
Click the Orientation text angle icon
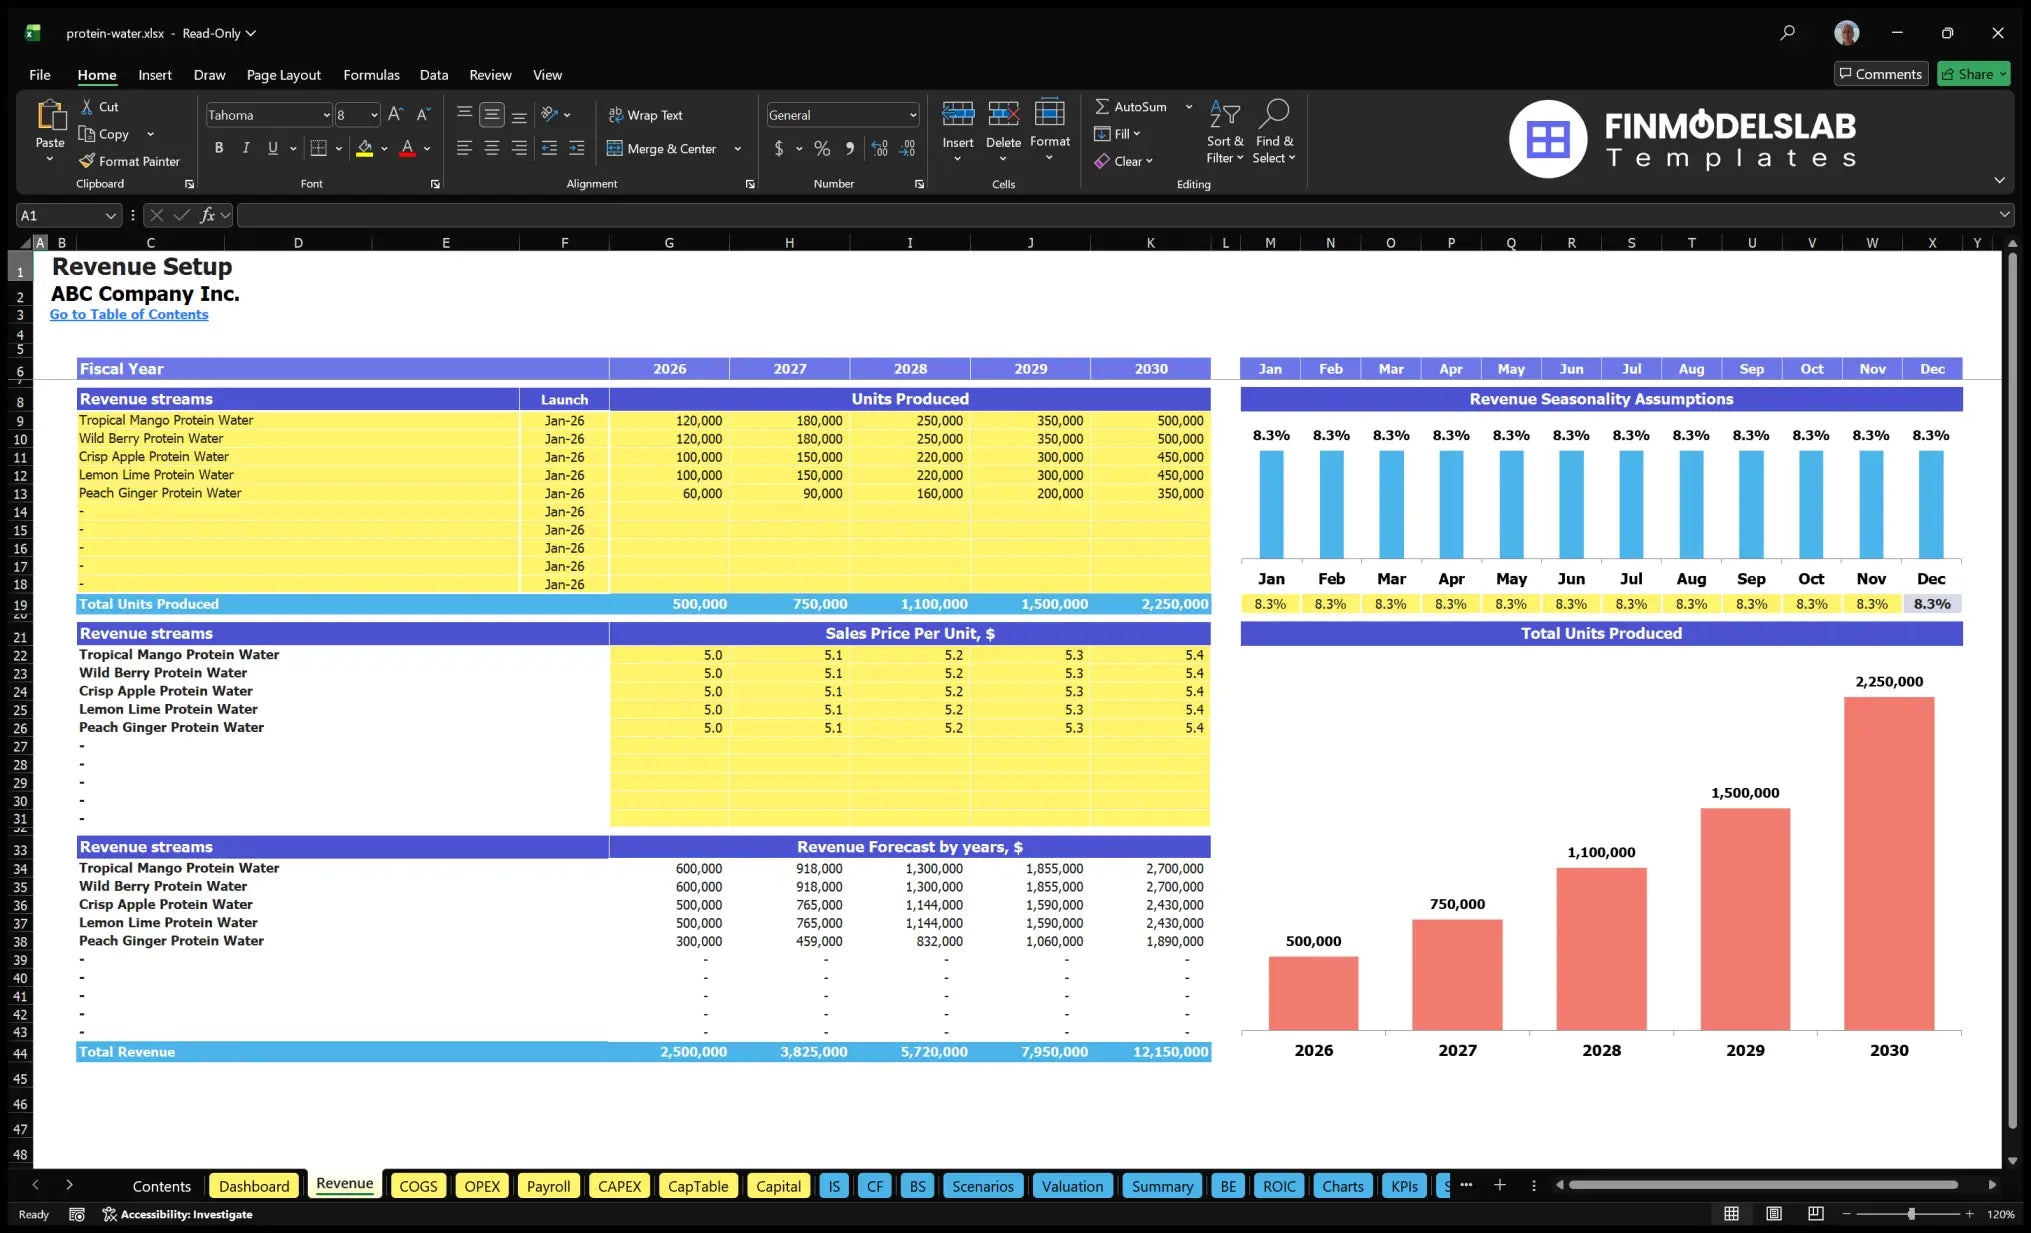pyautogui.click(x=550, y=114)
